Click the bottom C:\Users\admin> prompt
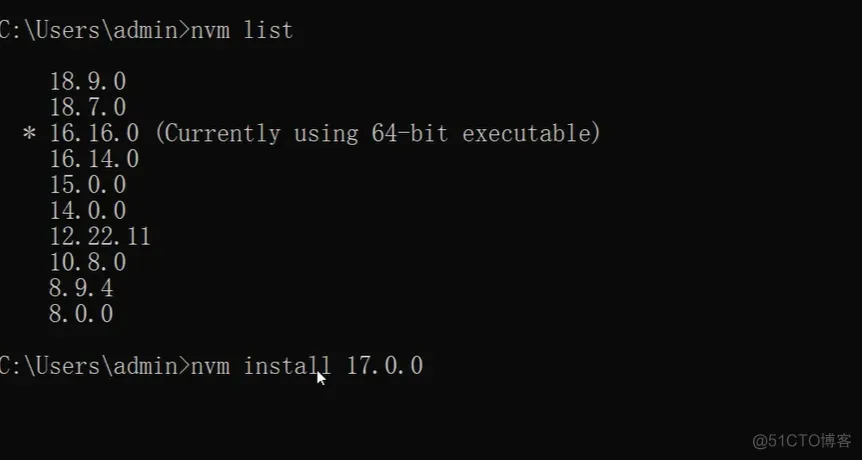Screen dimensions: 862x460 94,366
